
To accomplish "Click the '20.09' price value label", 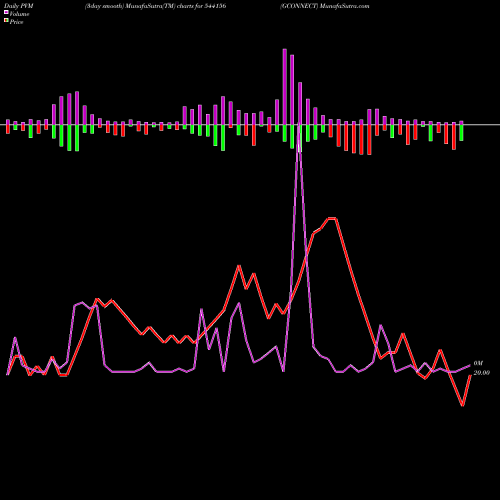I will pyautogui.click(x=482, y=373).
